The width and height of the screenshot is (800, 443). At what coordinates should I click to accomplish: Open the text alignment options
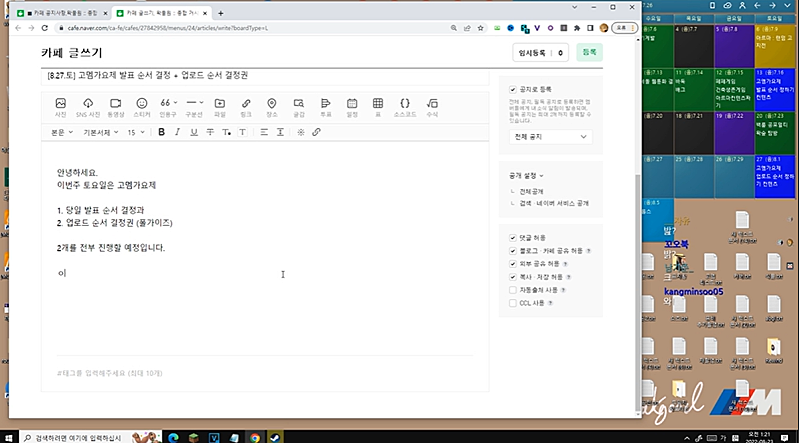tap(264, 132)
